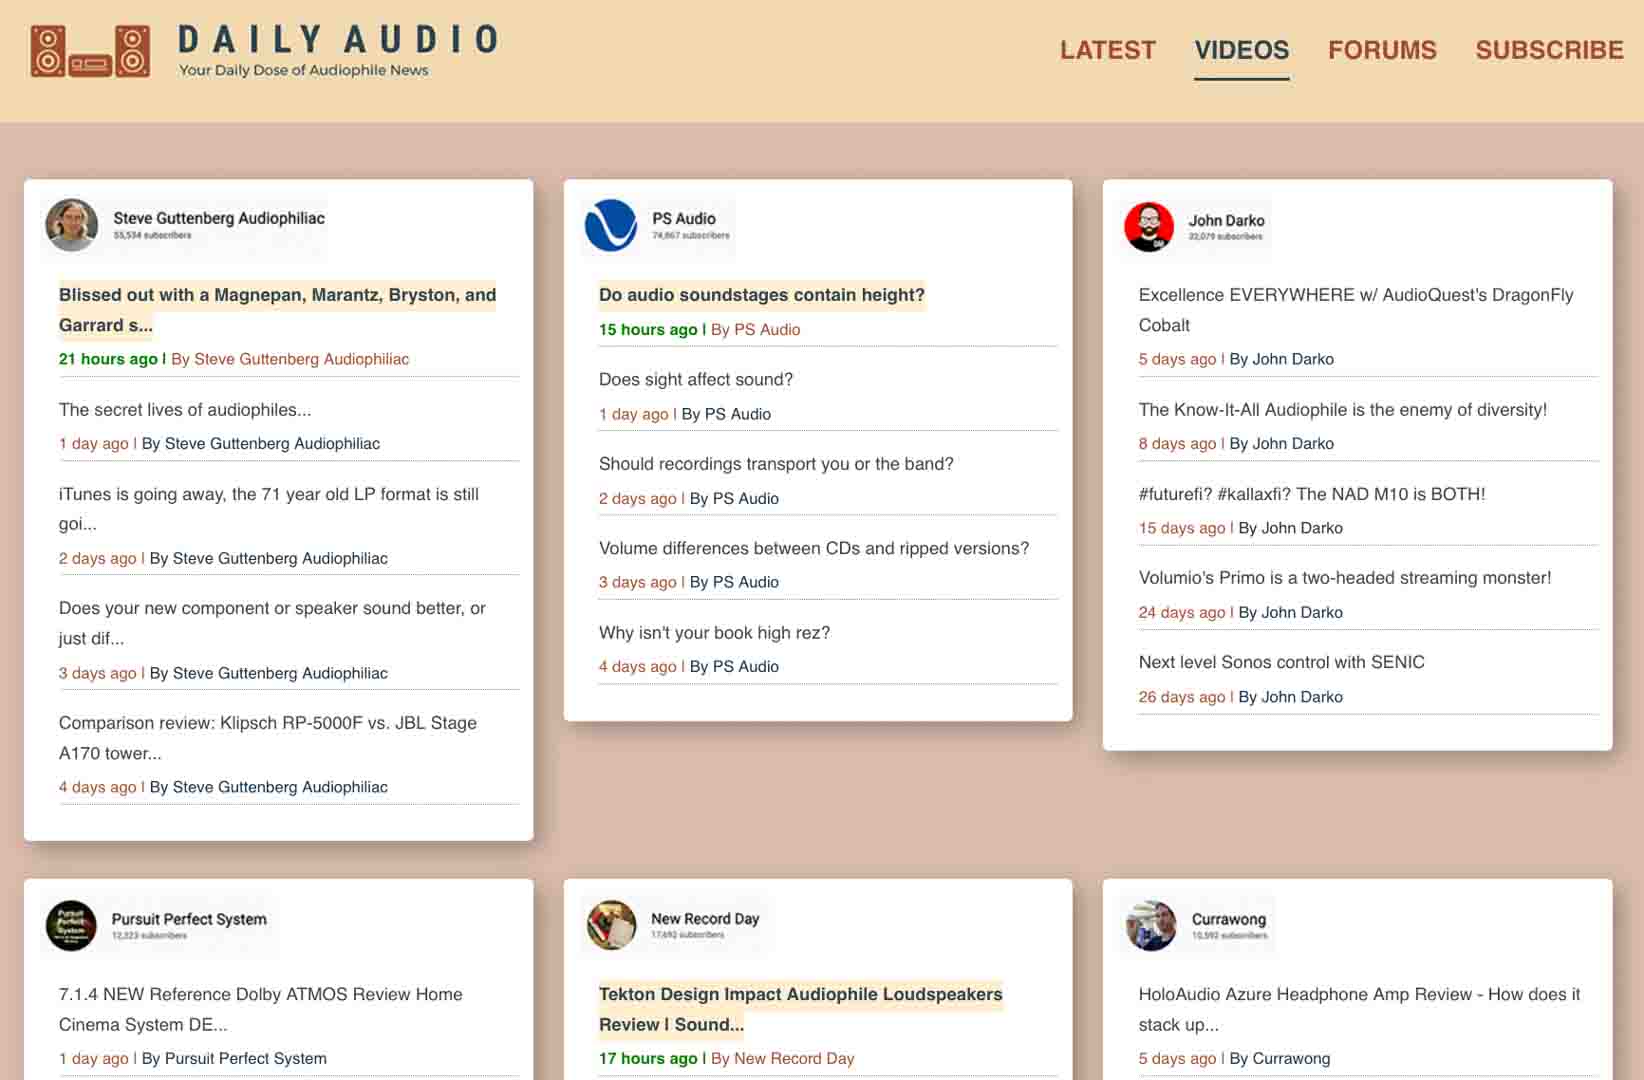Switch to the LATEST tab
The image size is (1644, 1080).
click(x=1107, y=50)
